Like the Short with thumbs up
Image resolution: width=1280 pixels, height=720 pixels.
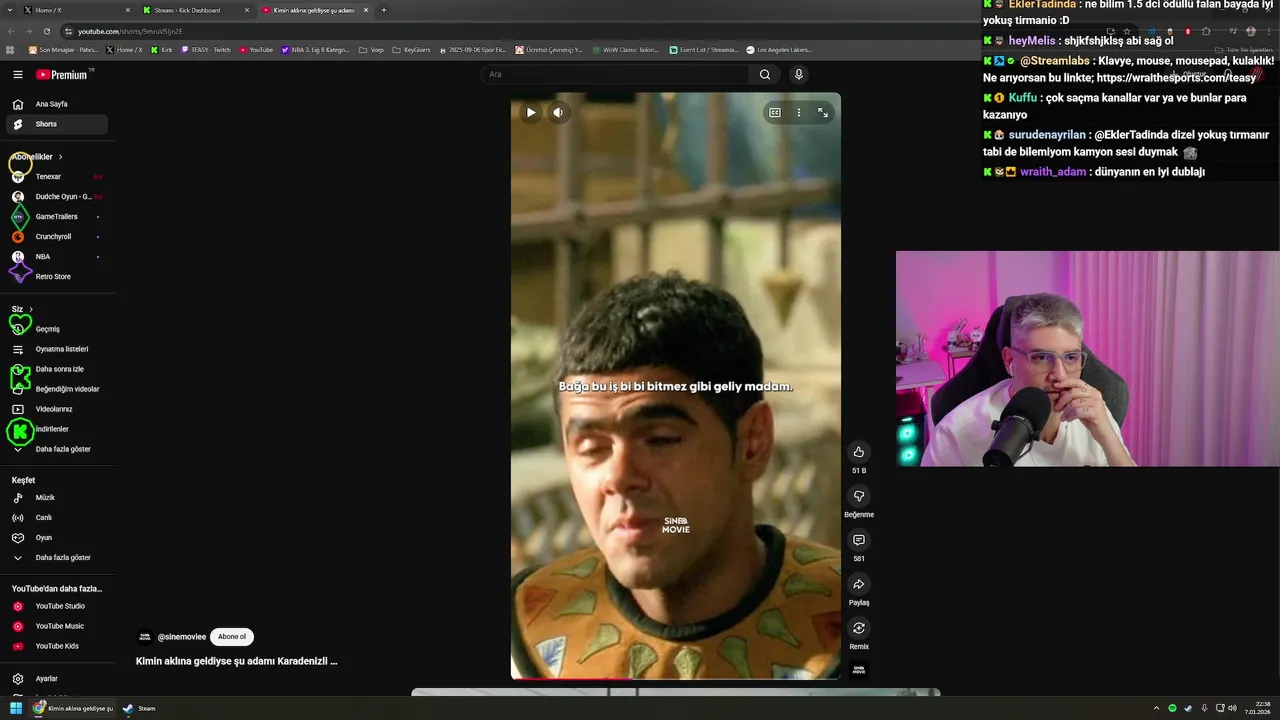tap(858, 452)
